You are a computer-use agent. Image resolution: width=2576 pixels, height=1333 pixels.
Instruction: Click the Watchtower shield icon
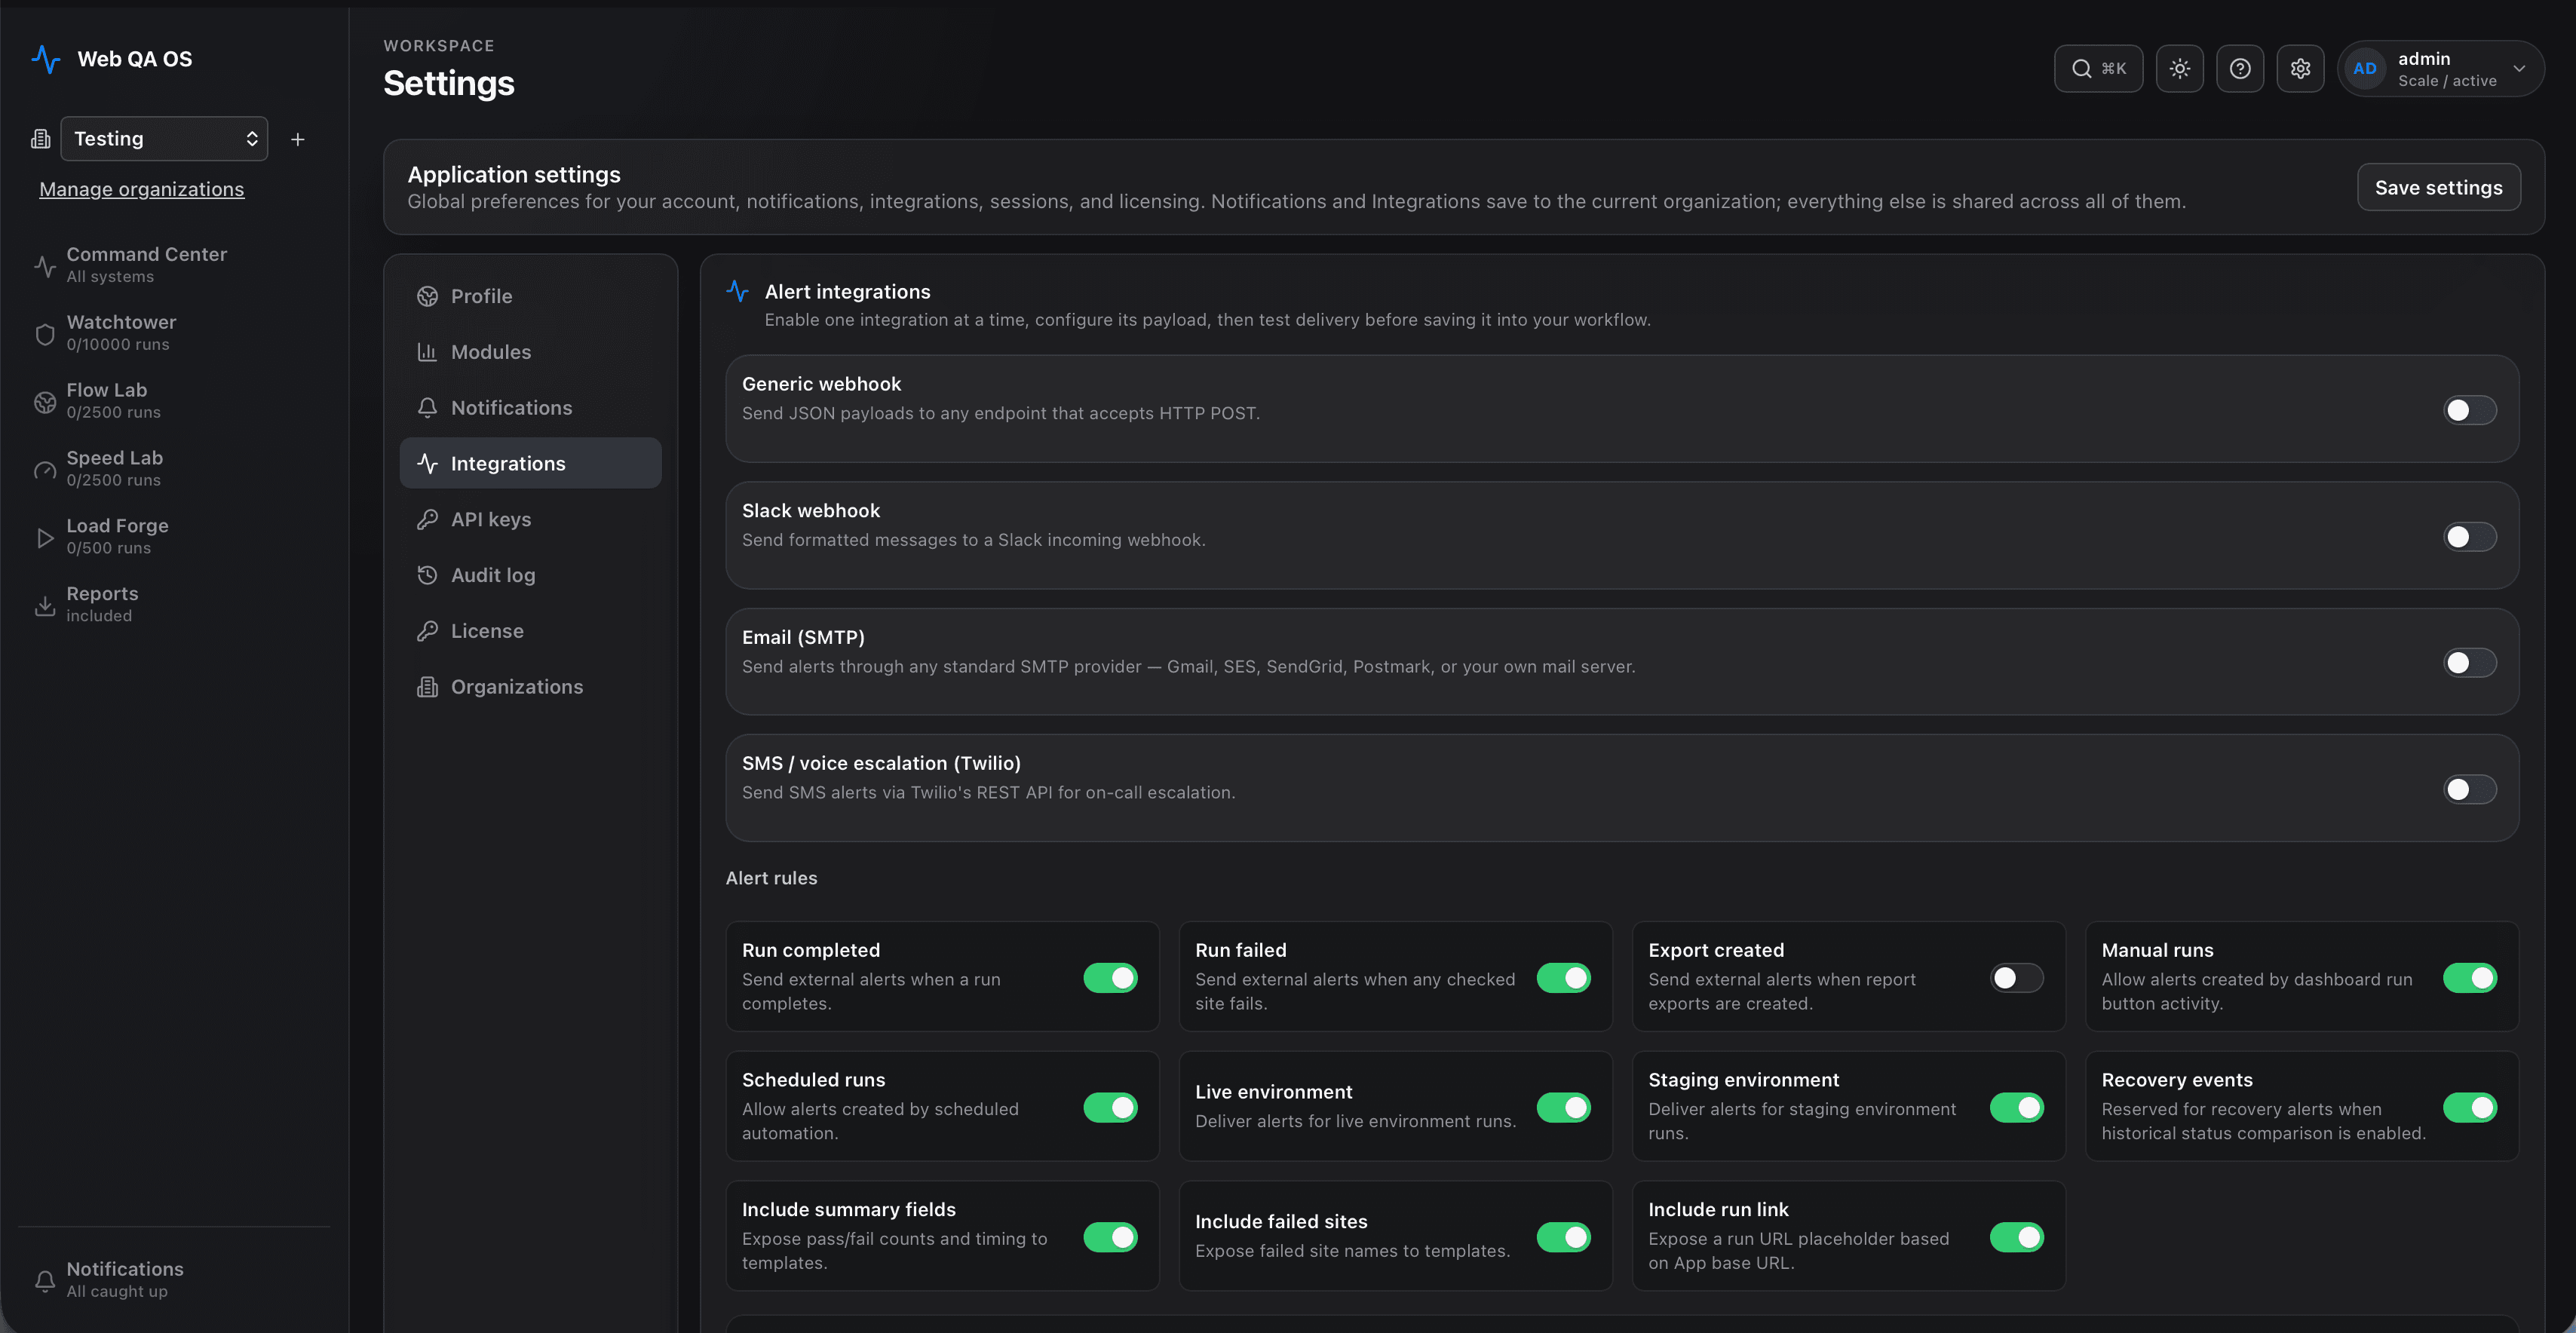pyautogui.click(x=45, y=334)
